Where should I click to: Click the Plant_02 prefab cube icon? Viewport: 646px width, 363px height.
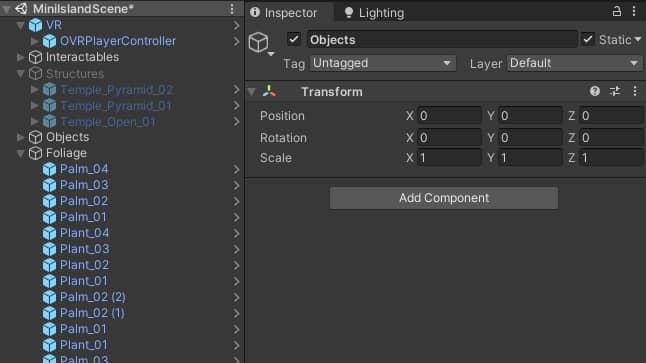[x=49, y=265]
